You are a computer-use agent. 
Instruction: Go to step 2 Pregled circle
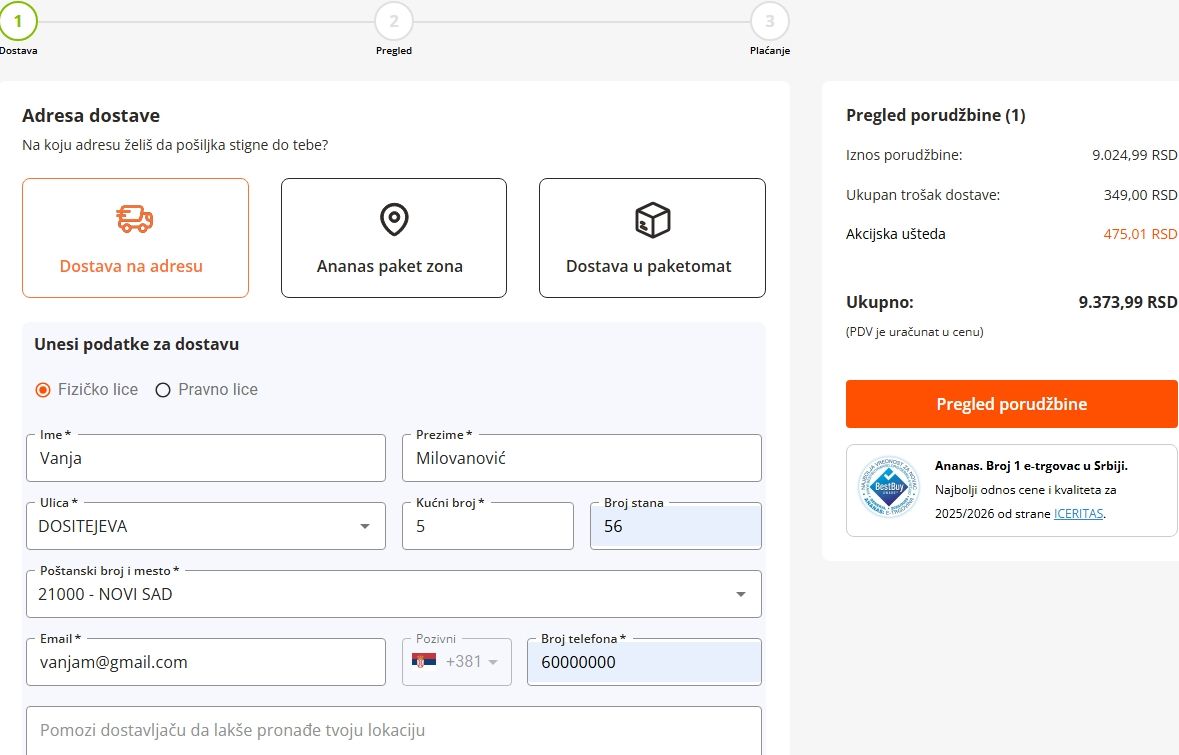coord(394,20)
